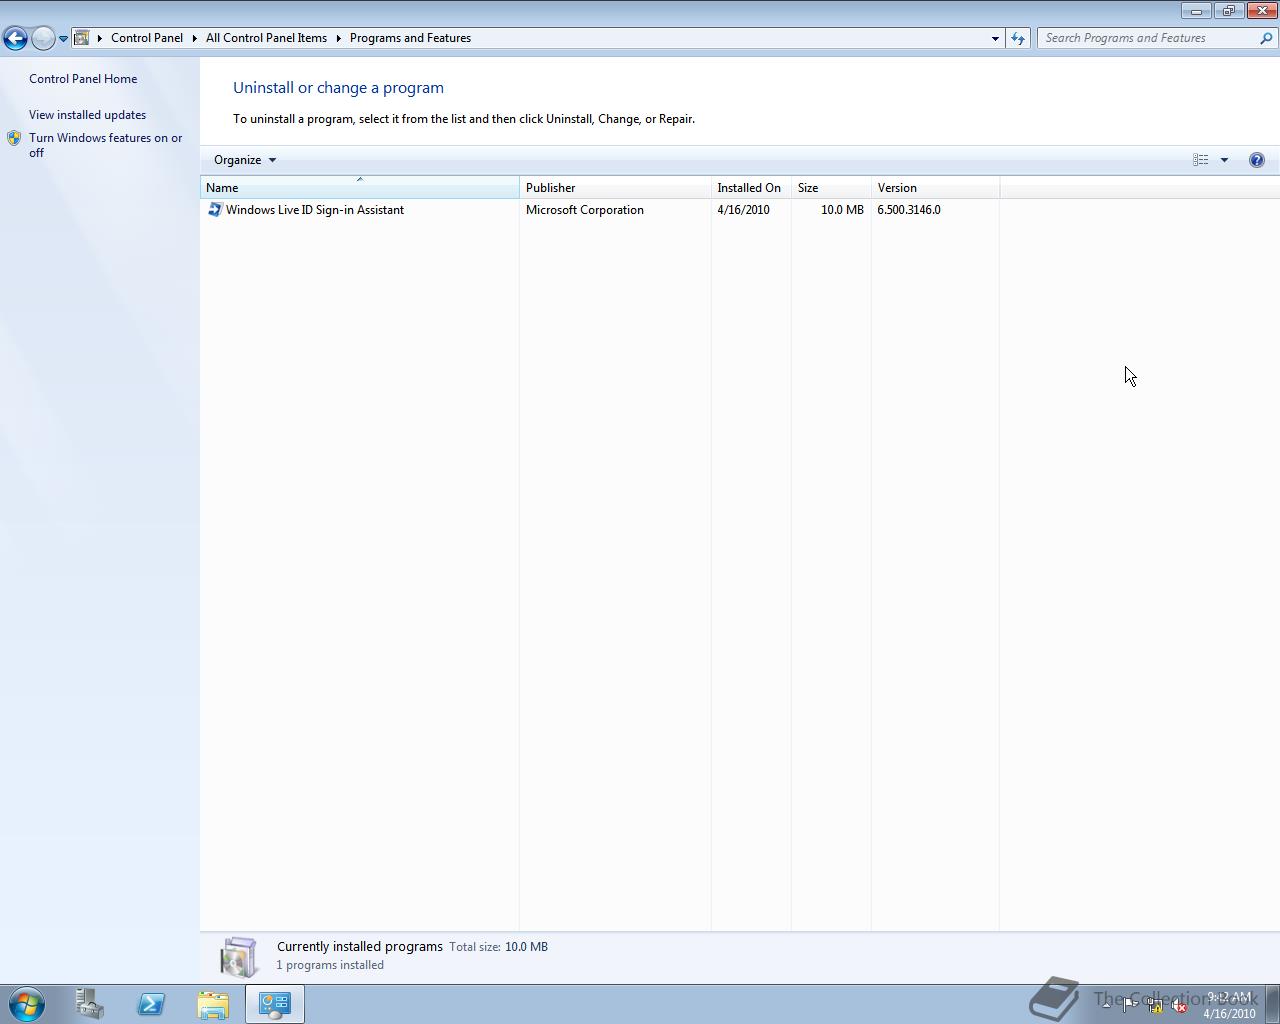Open Control Panel Home
Screen dimensions: 1280x1024
(x=83, y=79)
